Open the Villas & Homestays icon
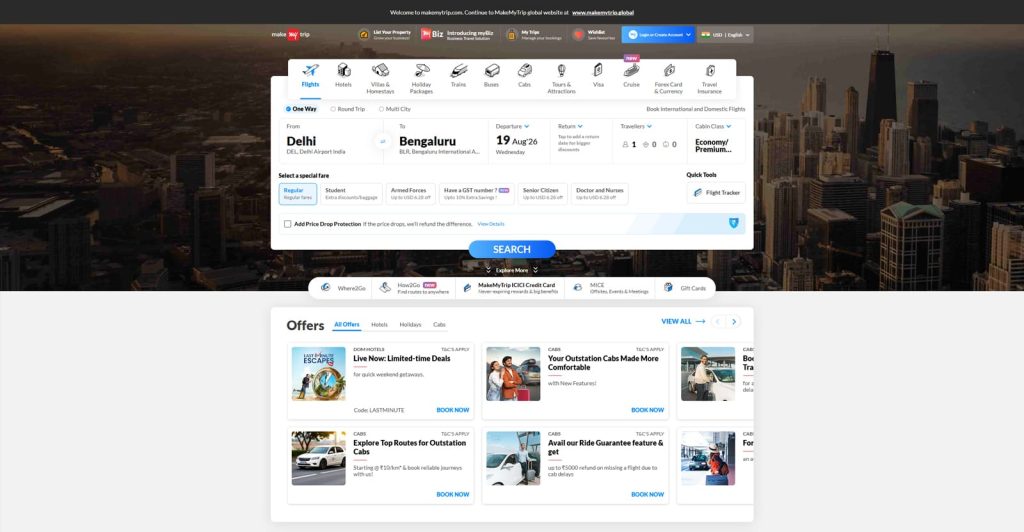 click(x=380, y=70)
